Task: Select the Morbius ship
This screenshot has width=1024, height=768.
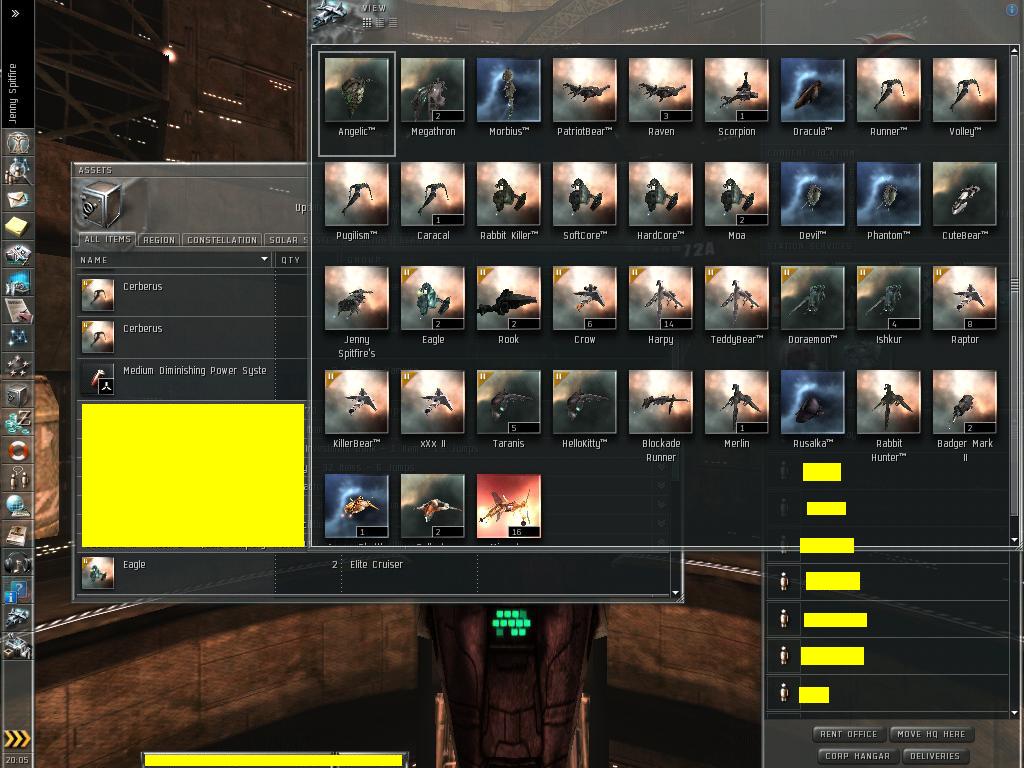Action: (509, 98)
